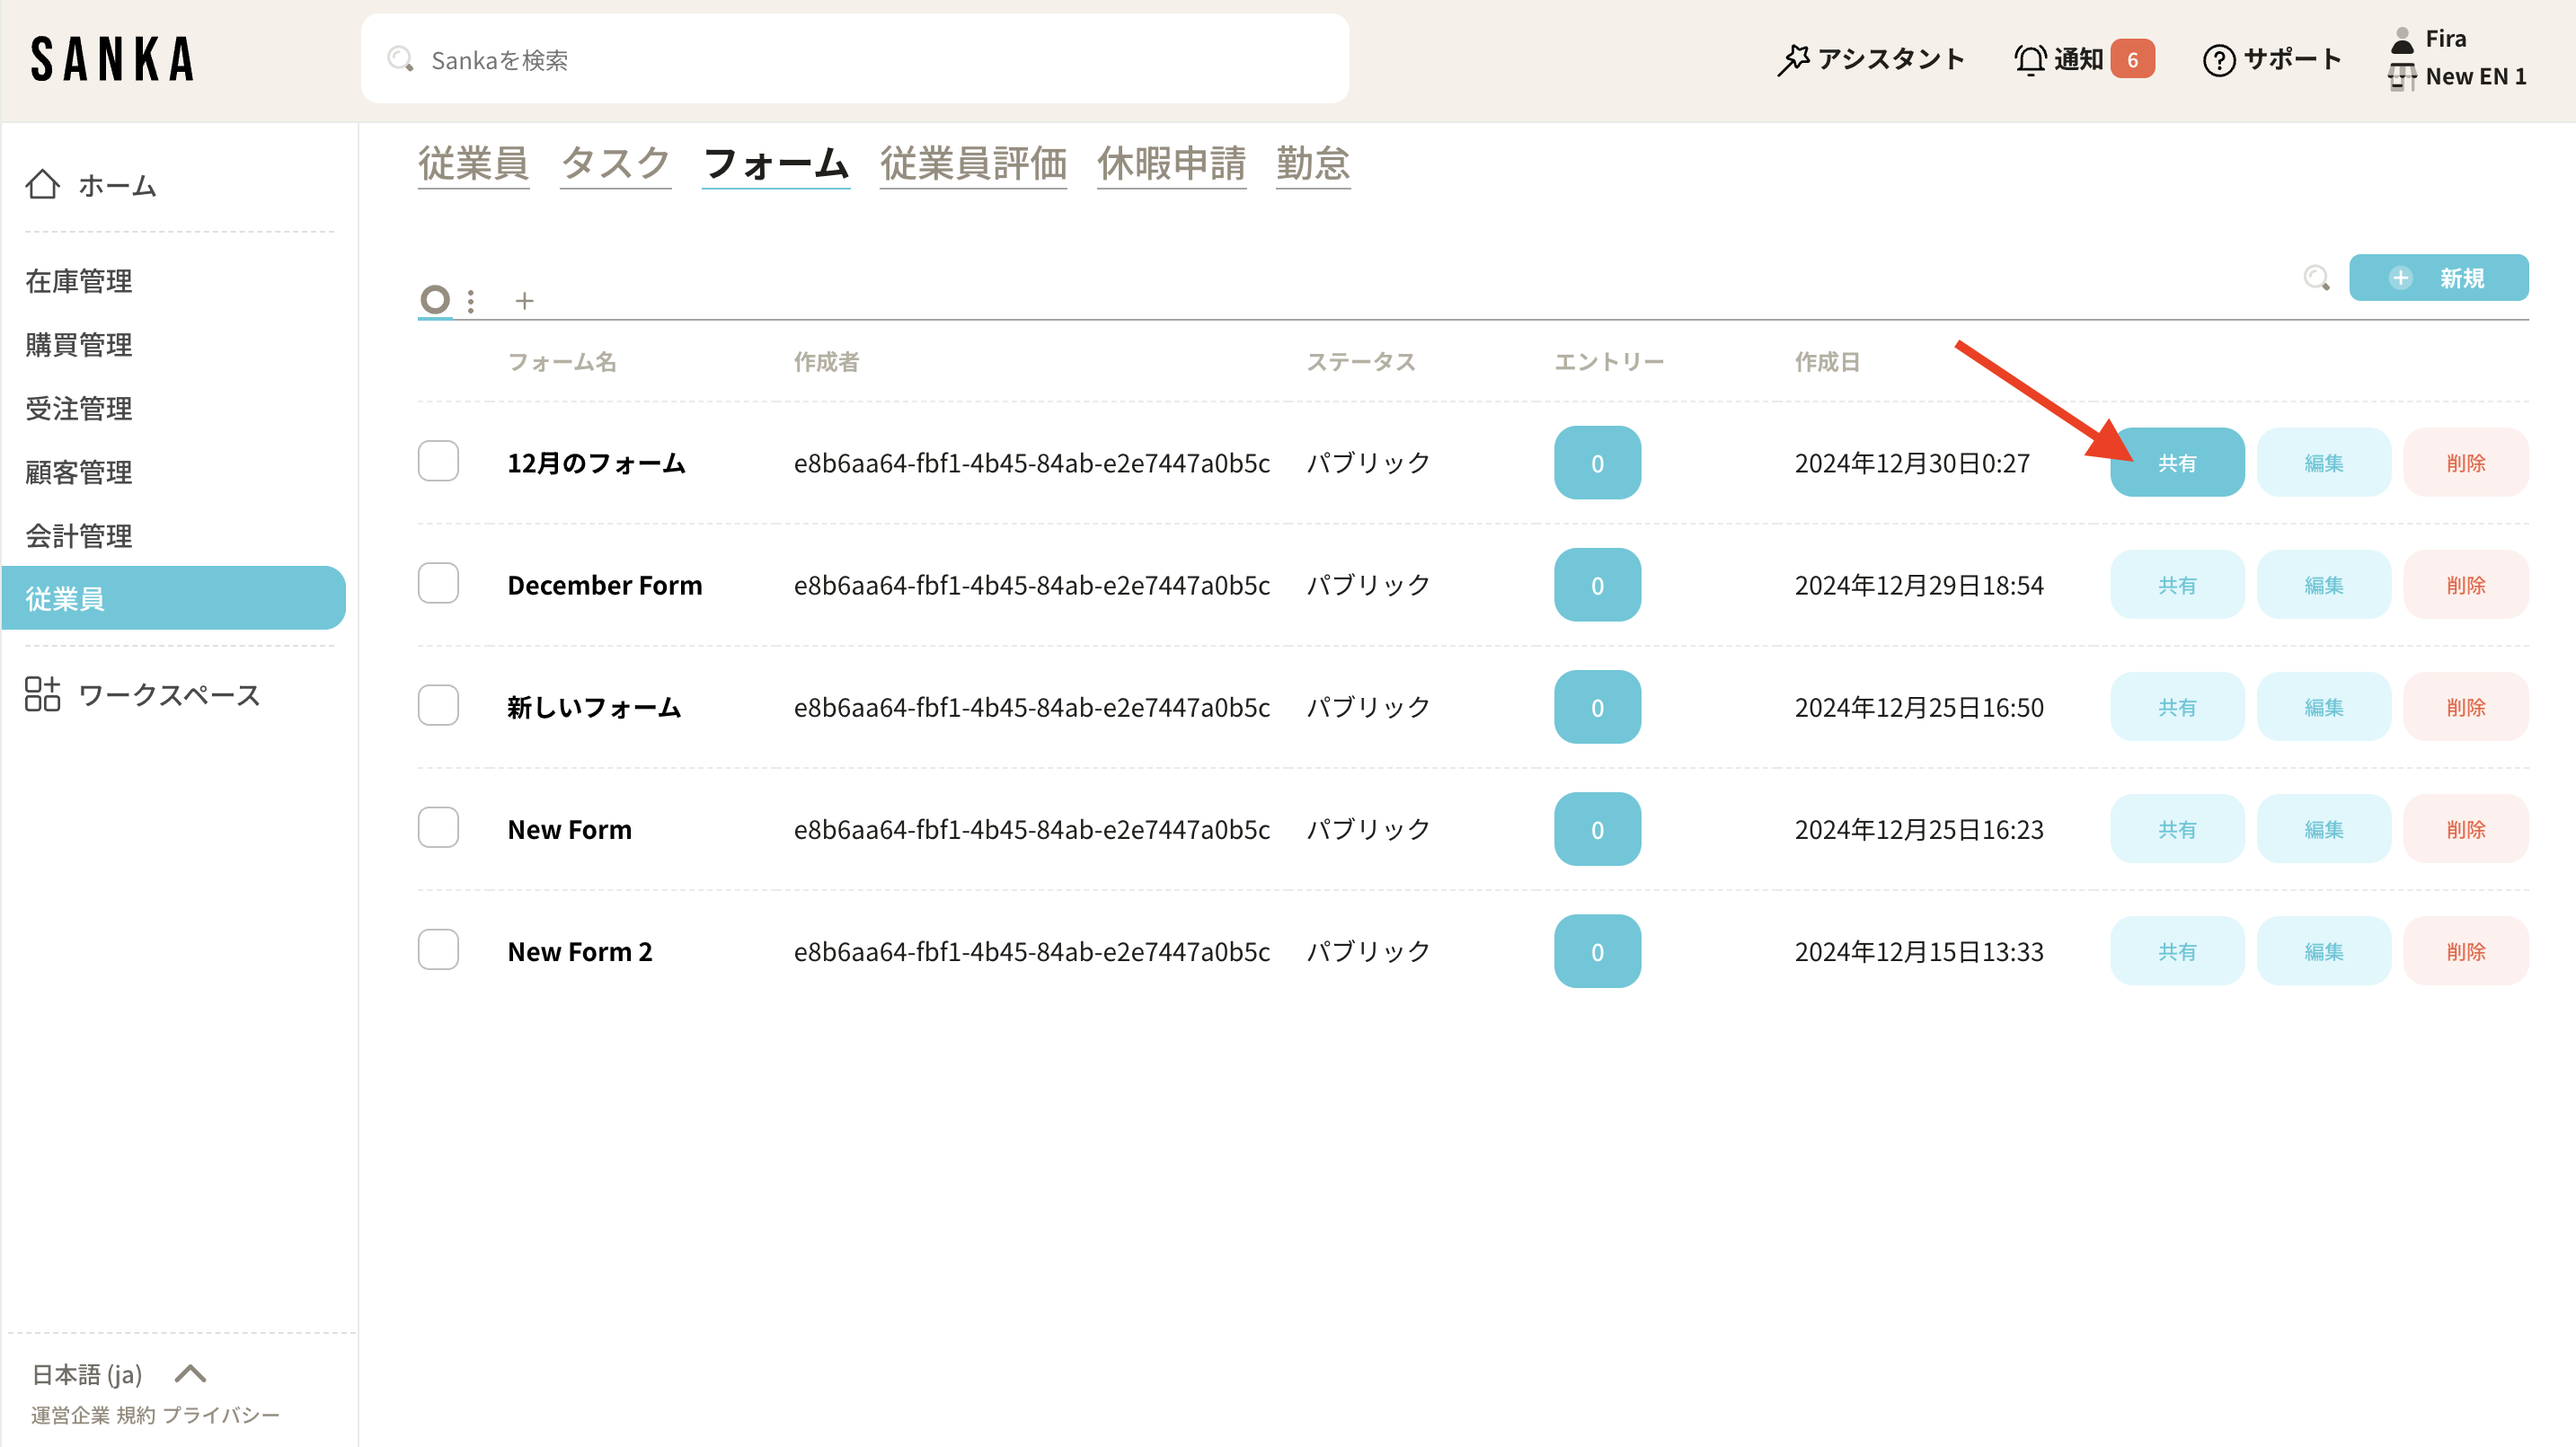Open notifications bell icon
The width and height of the screenshot is (2576, 1447).
point(2029,60)
